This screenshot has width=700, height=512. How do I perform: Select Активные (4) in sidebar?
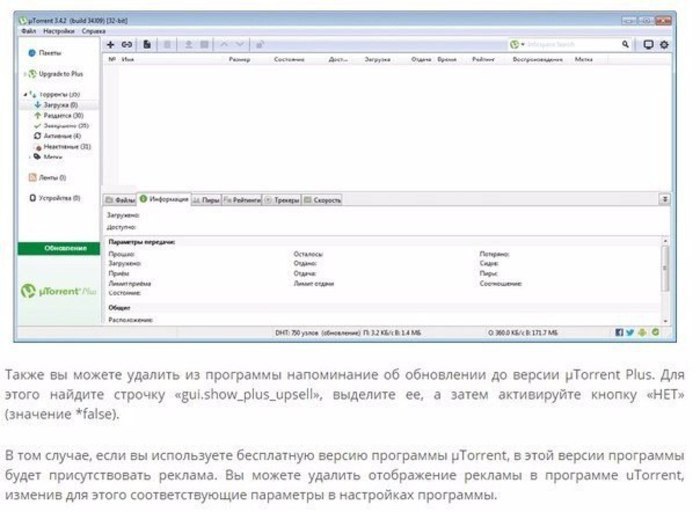(58, 136)
